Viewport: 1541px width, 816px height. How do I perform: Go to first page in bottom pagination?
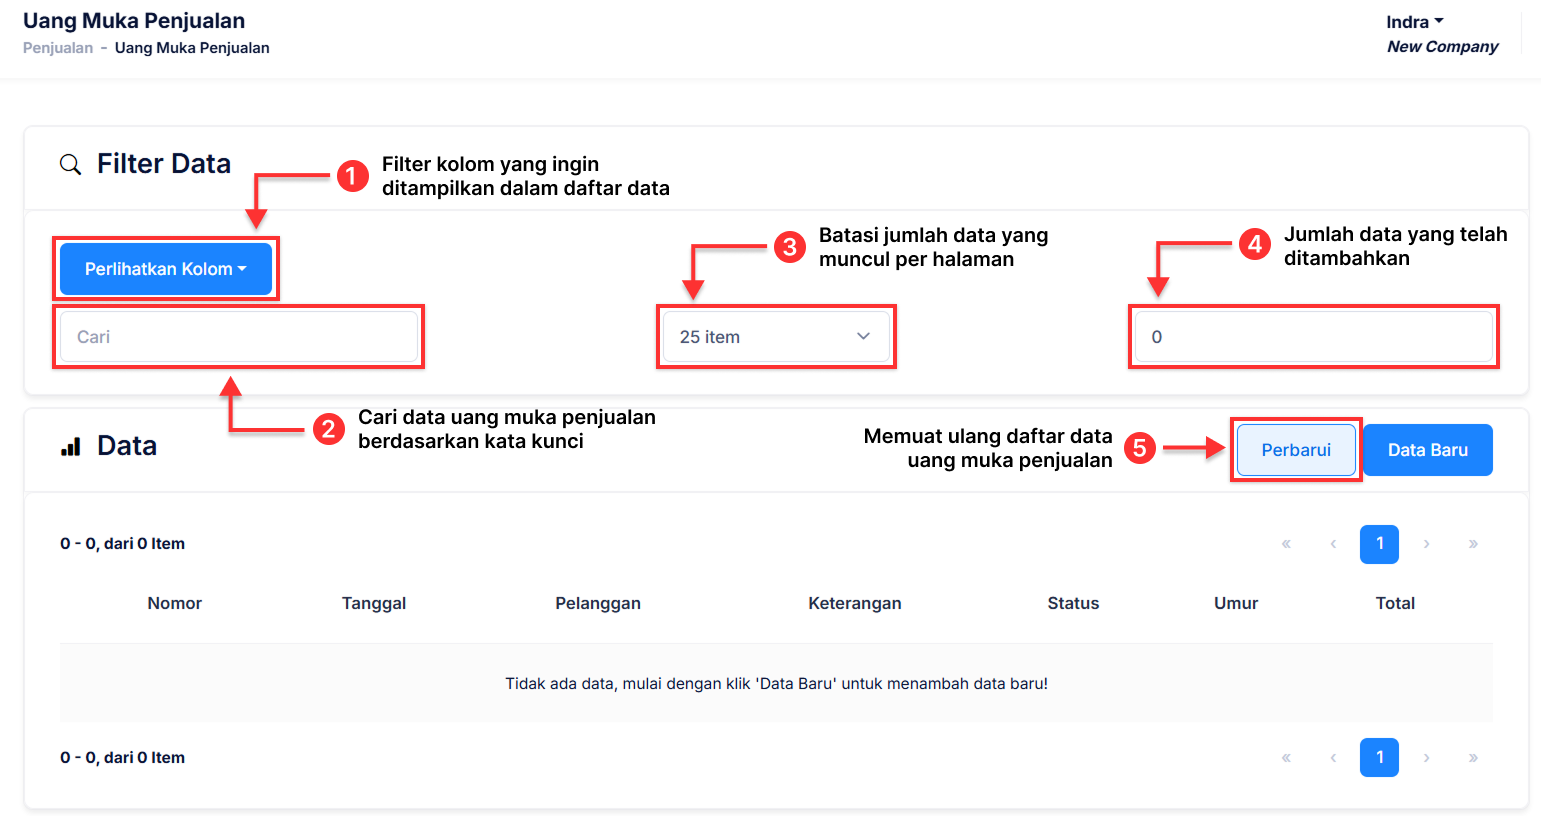click(1286, 758)
